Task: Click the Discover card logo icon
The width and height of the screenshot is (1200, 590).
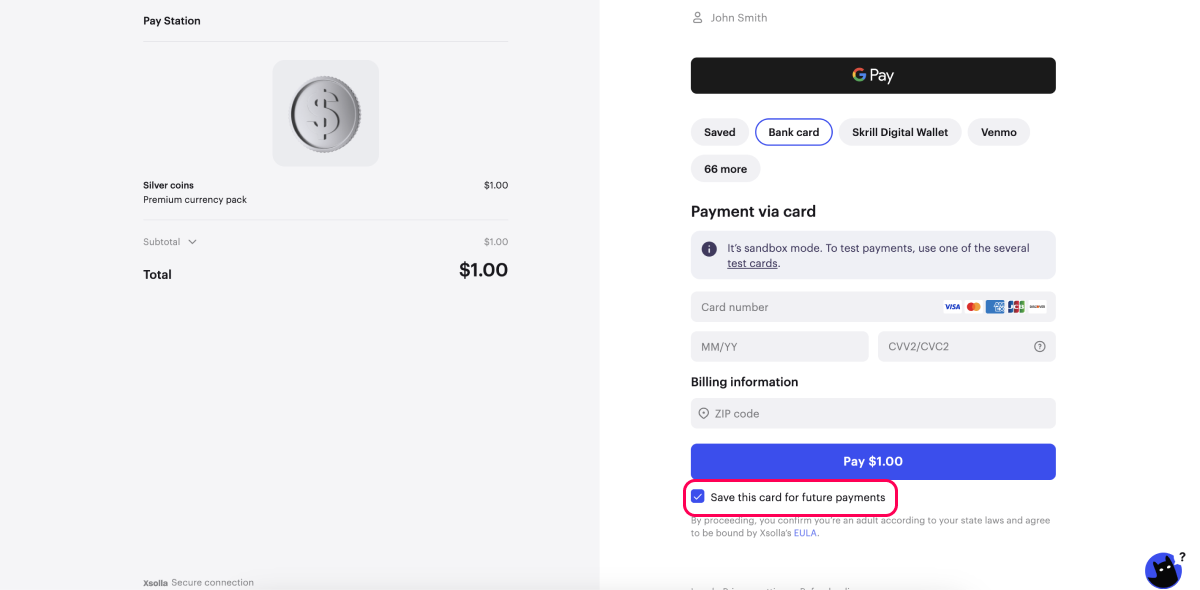Action: point(1037,307)
